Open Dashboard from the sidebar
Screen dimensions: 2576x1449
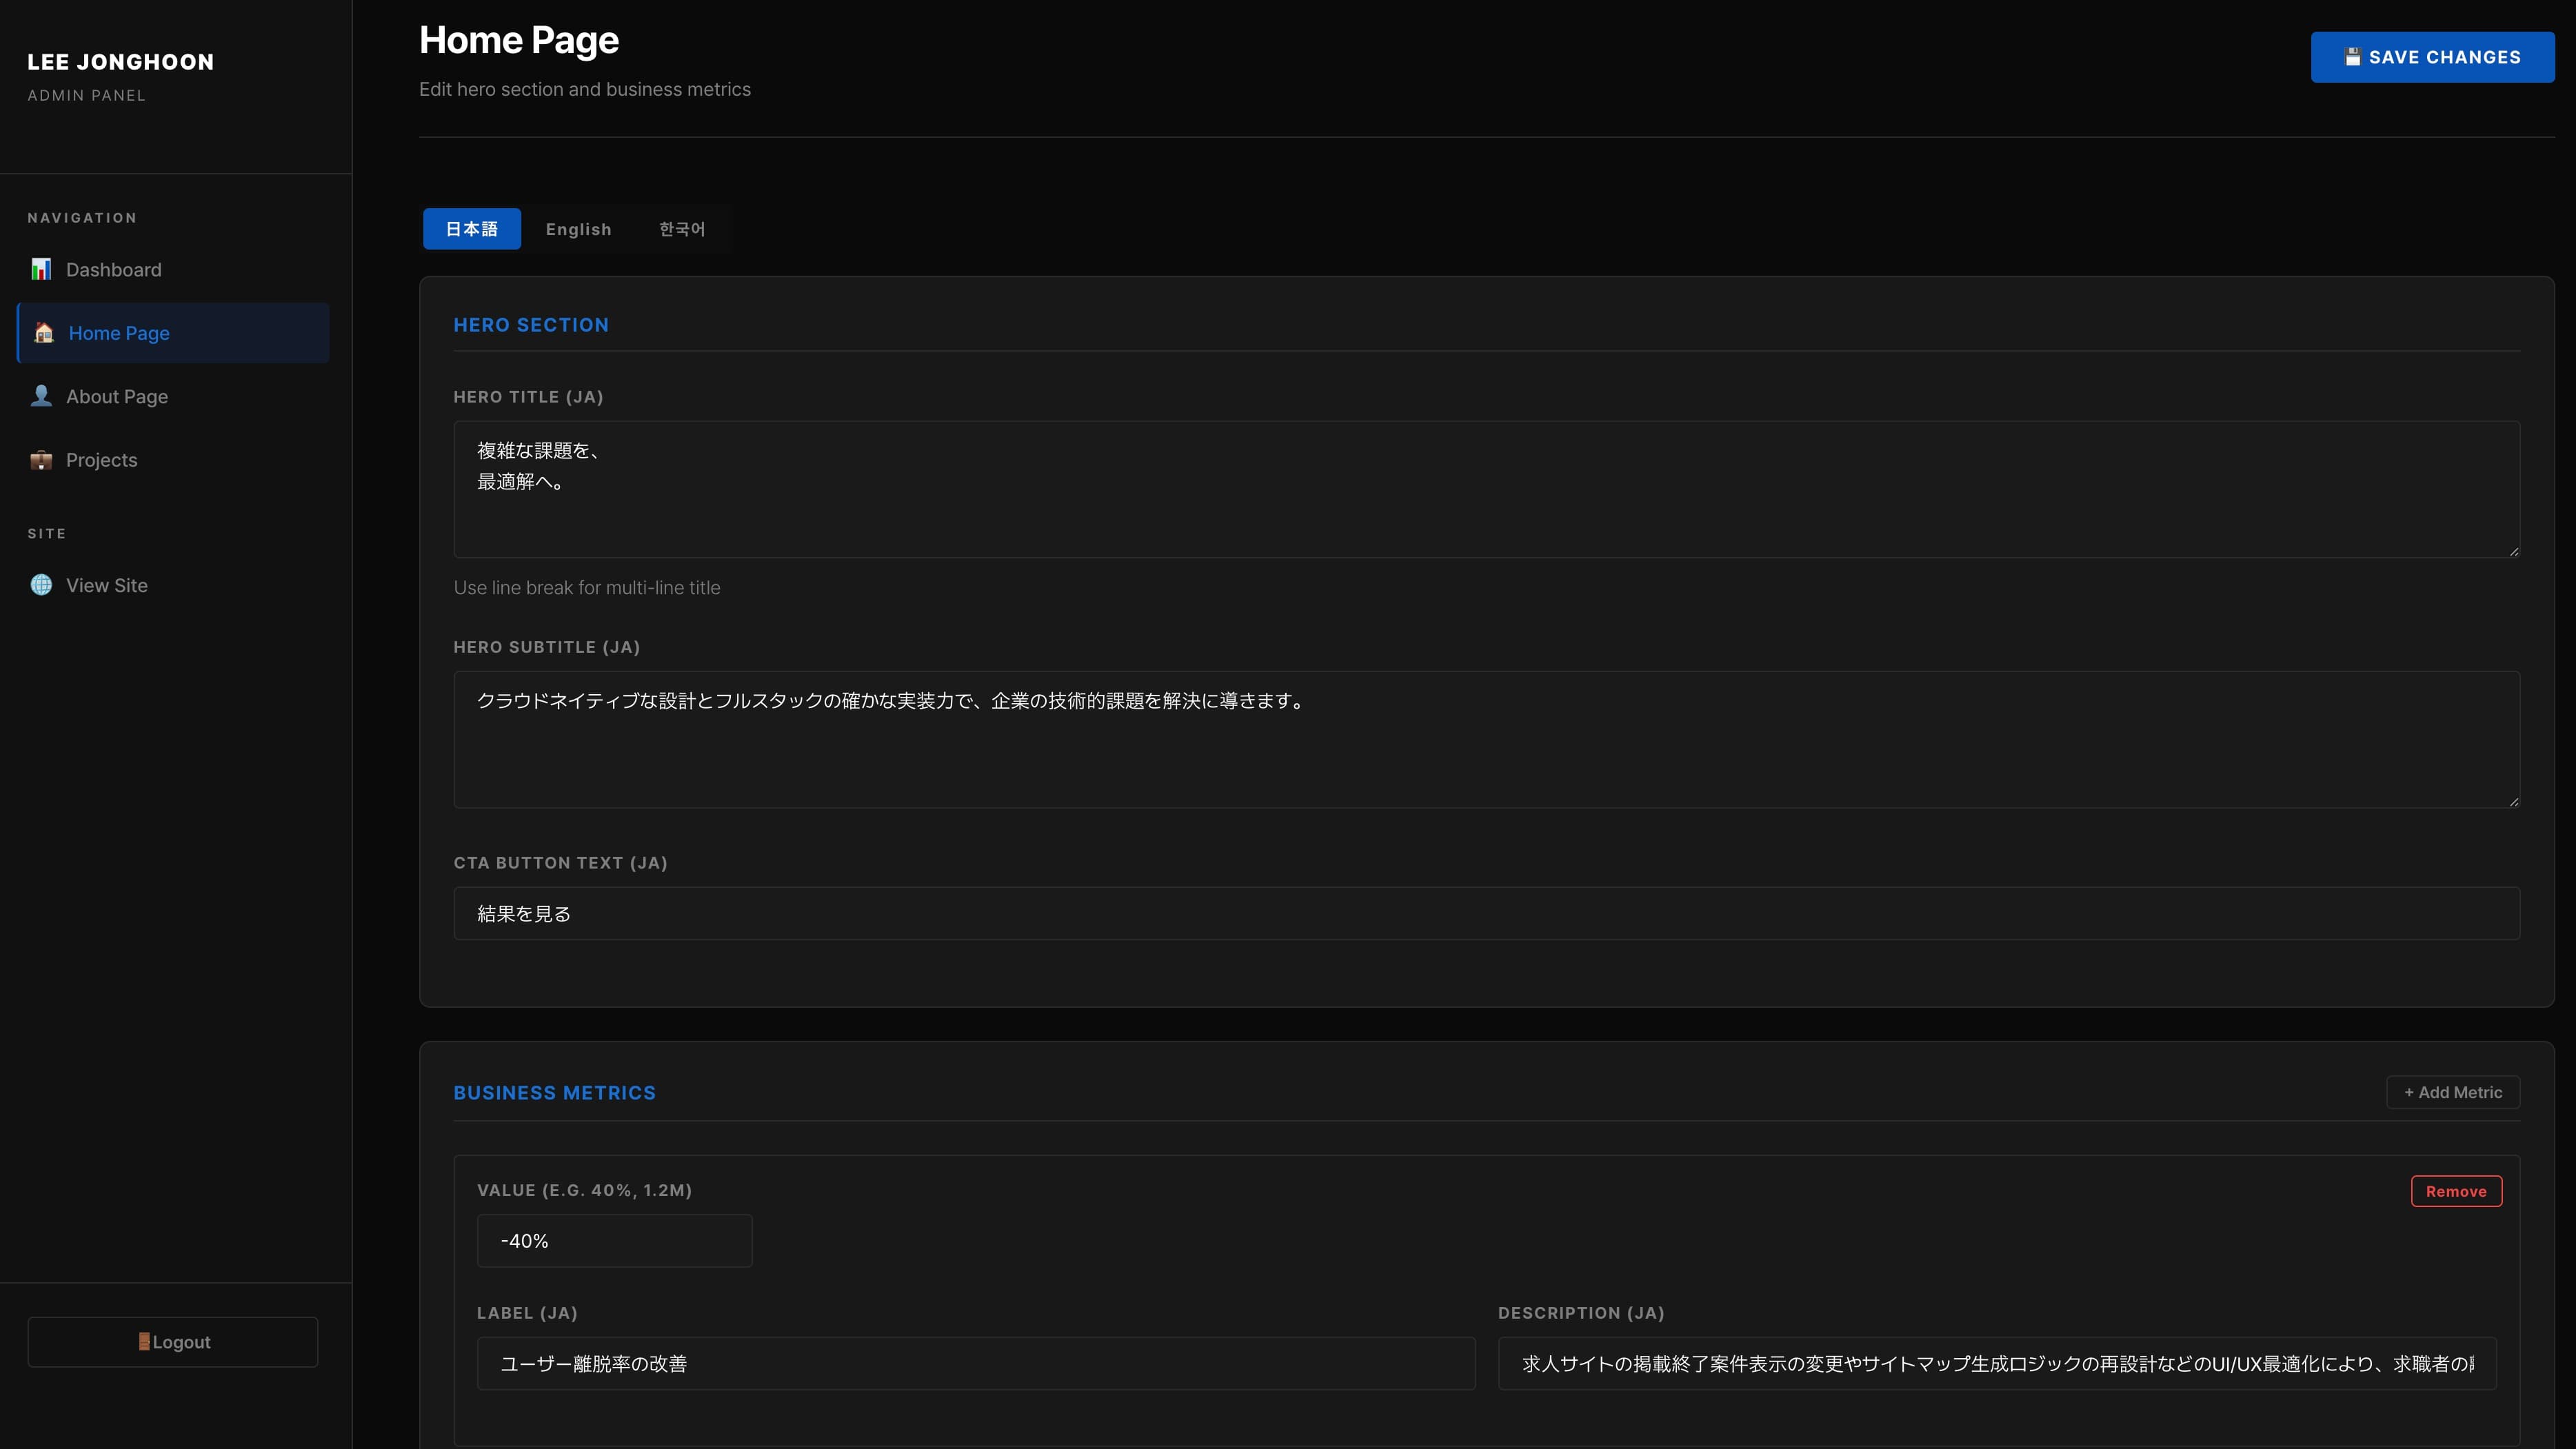[x=173, y=269]
